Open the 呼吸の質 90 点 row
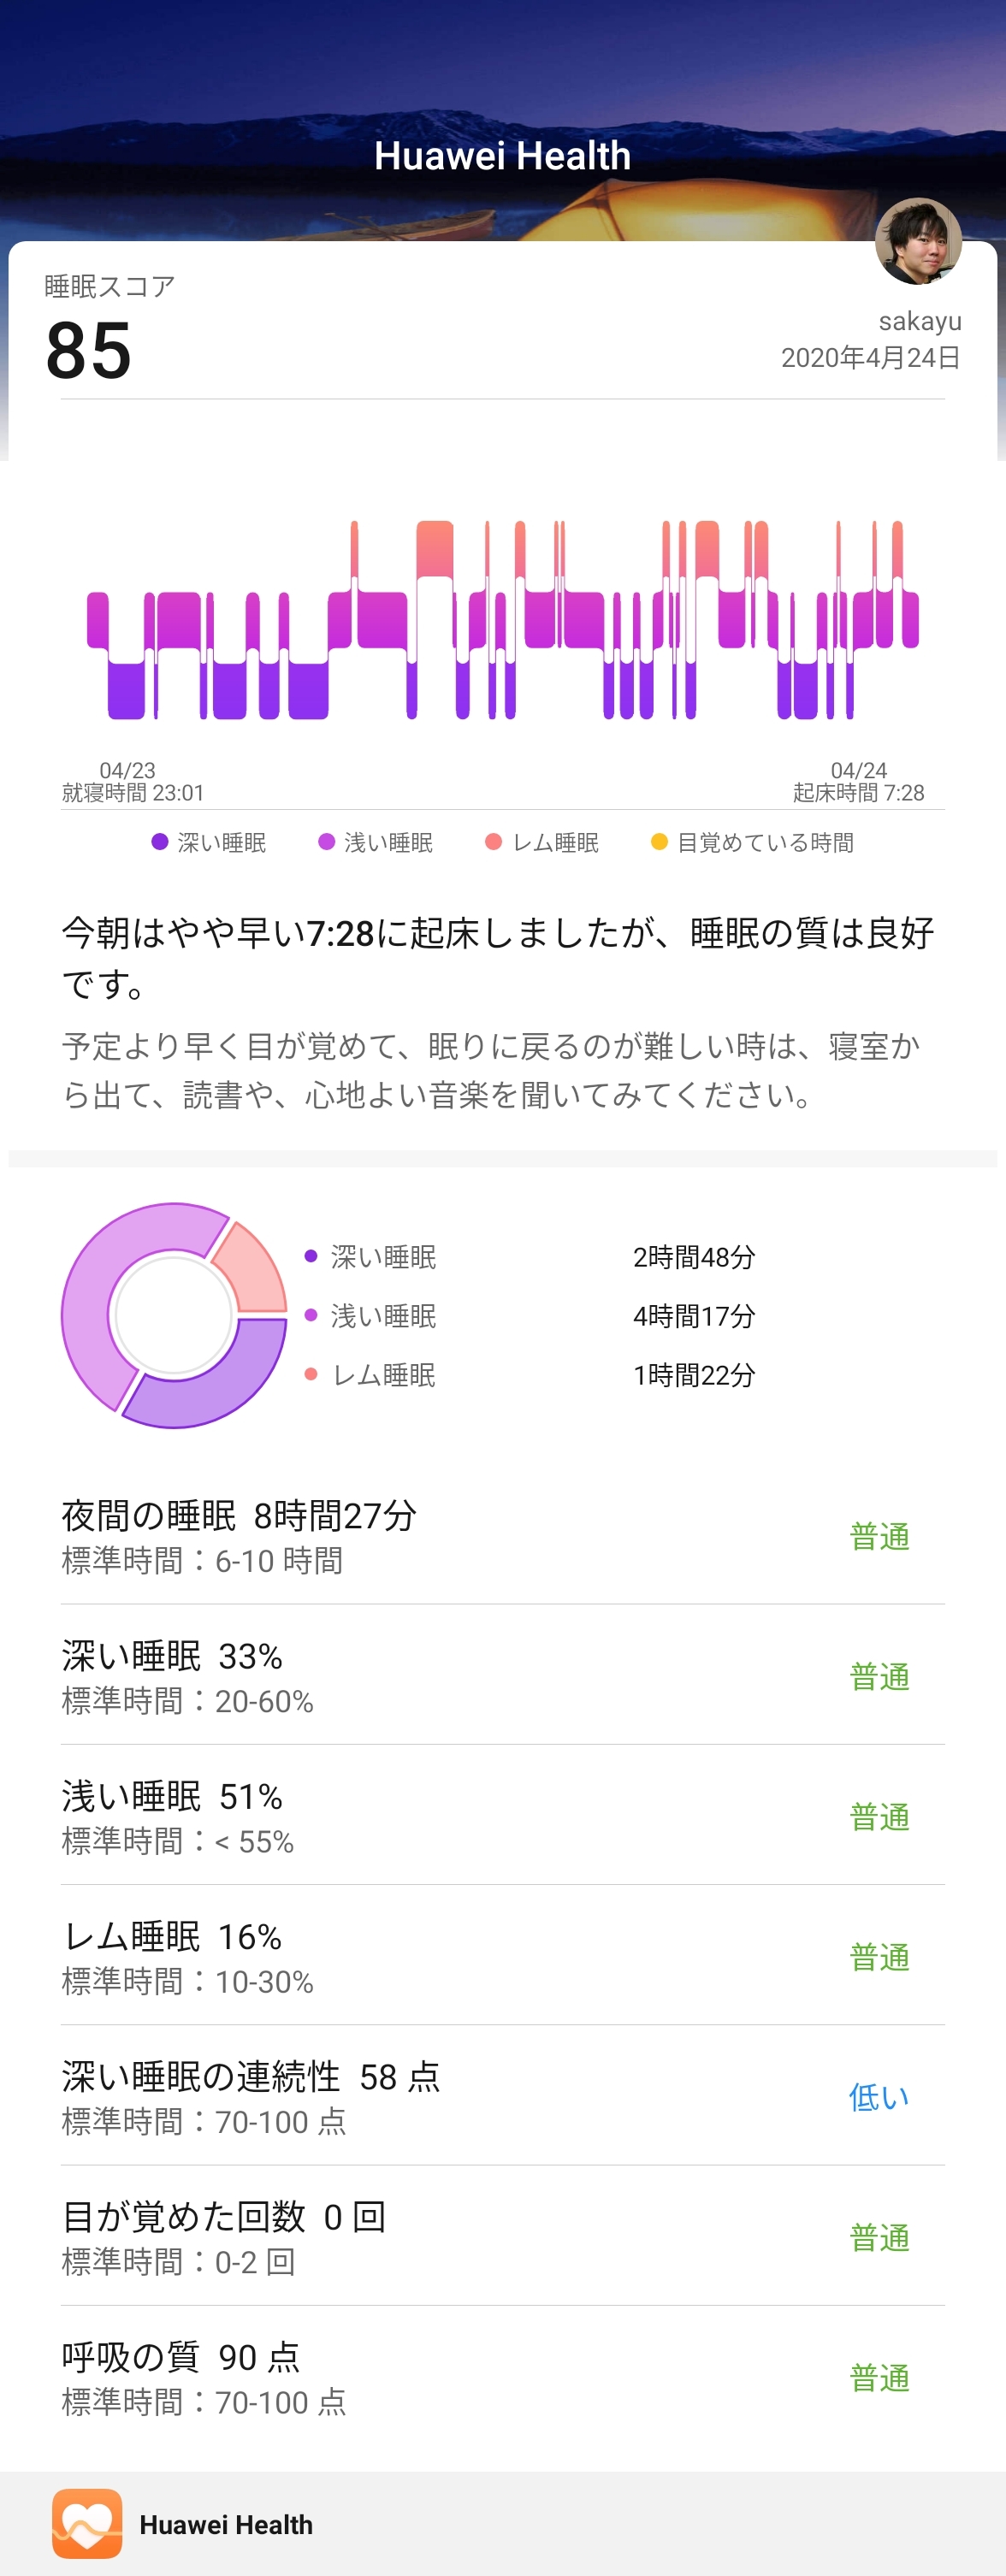This screenshot has height=2576, width=1006. [502, 2377]
